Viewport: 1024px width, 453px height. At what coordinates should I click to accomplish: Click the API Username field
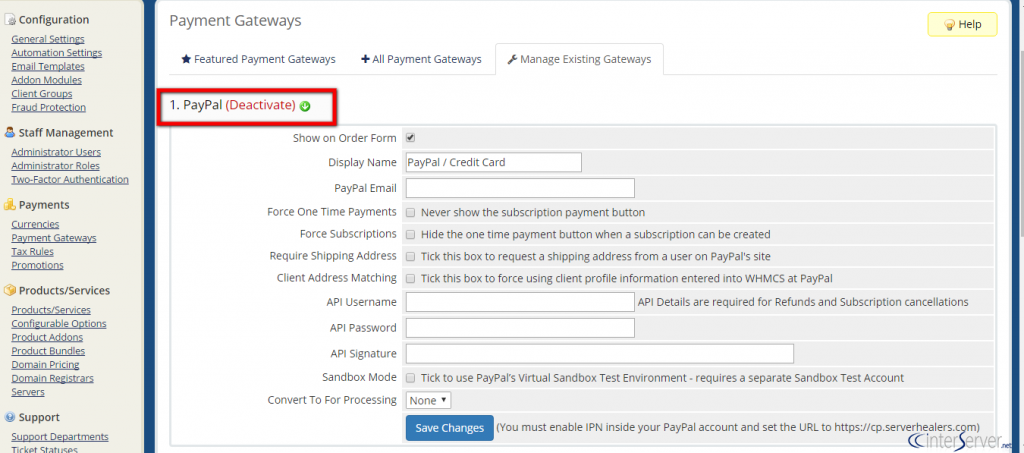click(520, 302)
